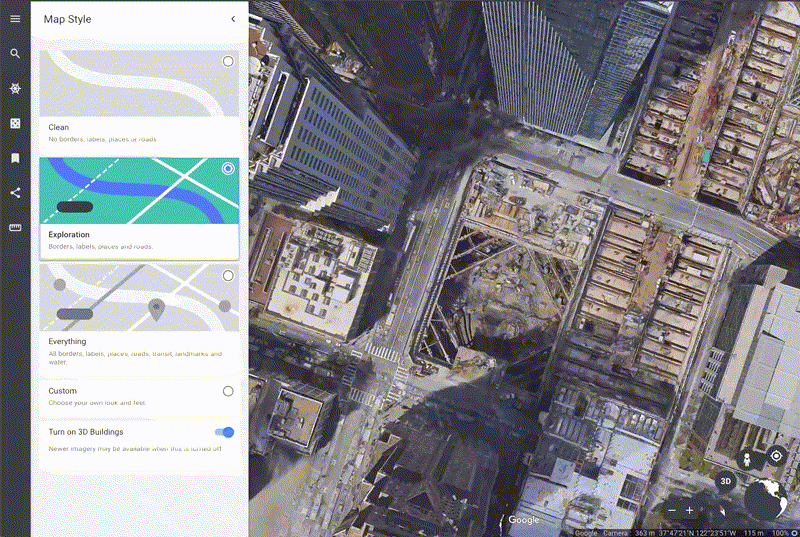Screen dimensions: 800x537
Task: Reset north with the compass needle
Action: click(721, 510)
